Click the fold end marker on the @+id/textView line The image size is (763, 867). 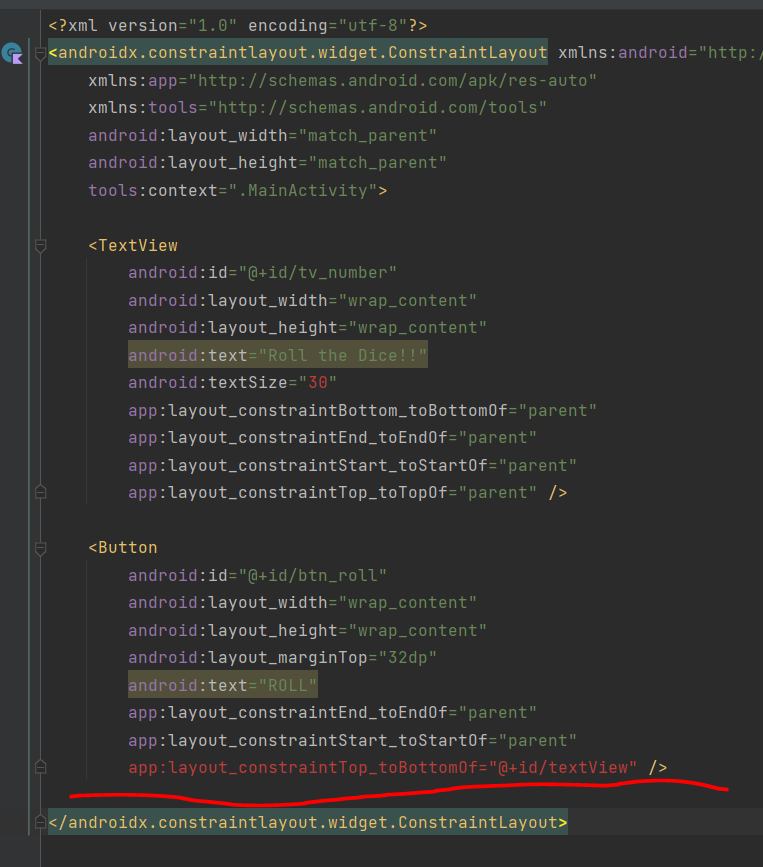click(40, 767)
